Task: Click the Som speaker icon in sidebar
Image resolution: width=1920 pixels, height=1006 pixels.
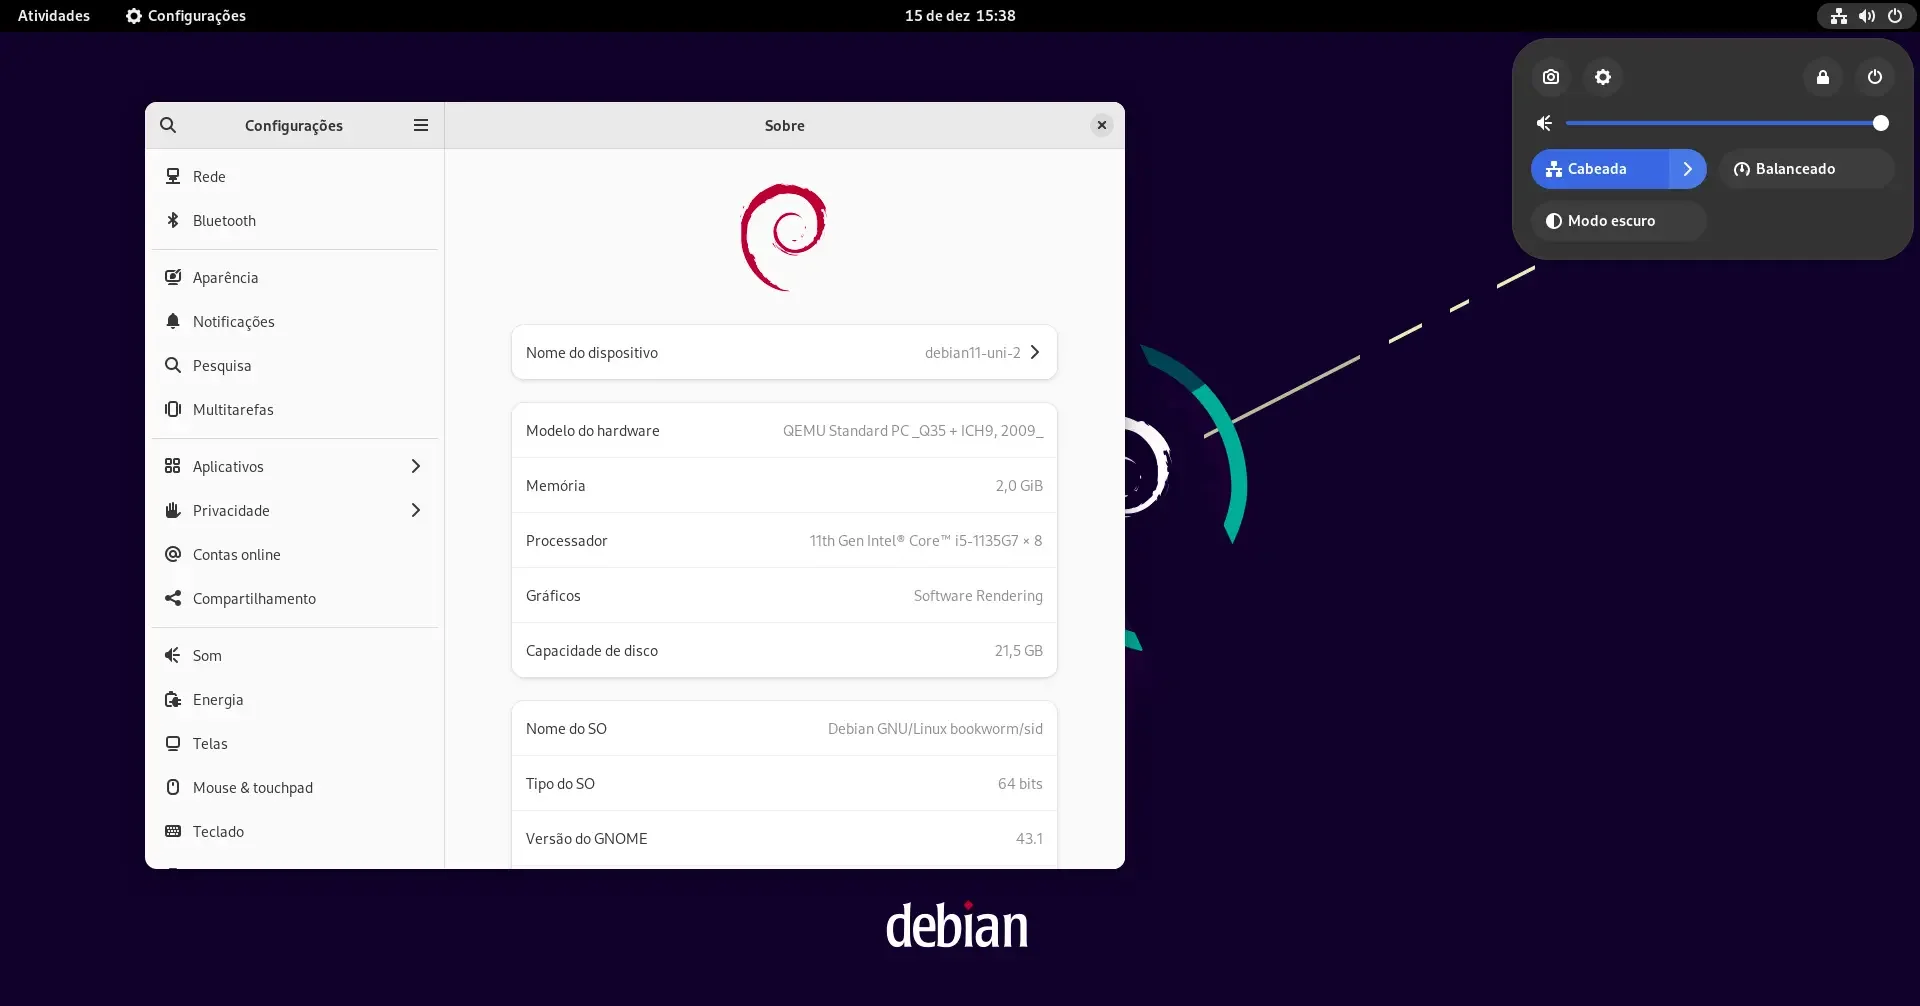Action: coord(173,655)
